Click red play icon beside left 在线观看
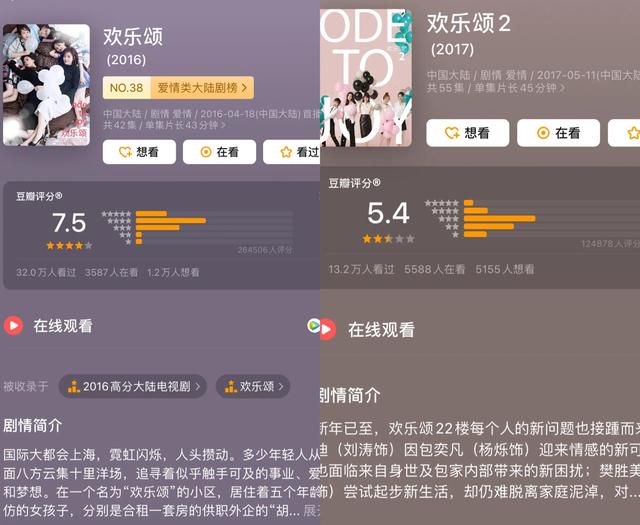The image size is (640, 525). (13, 325)
